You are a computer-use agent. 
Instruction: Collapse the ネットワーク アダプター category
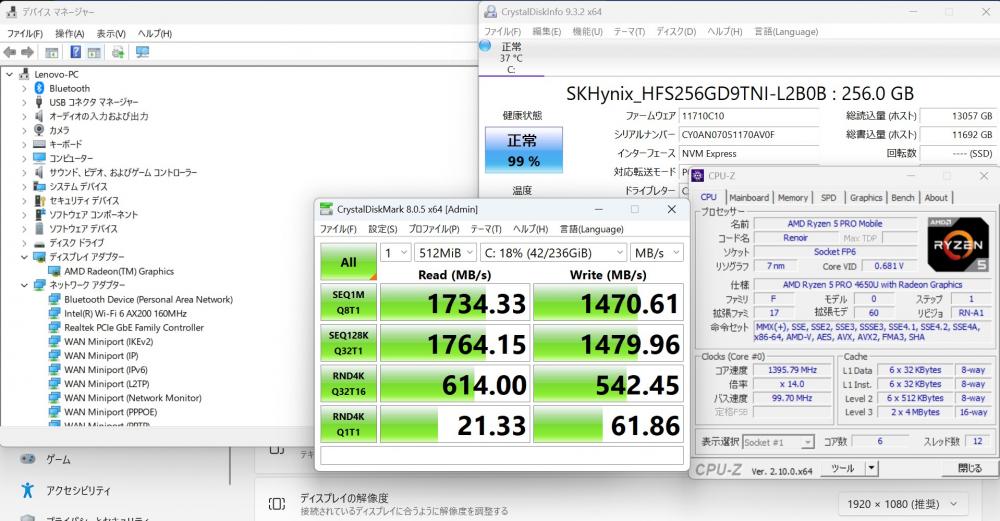tap(24, 285)
